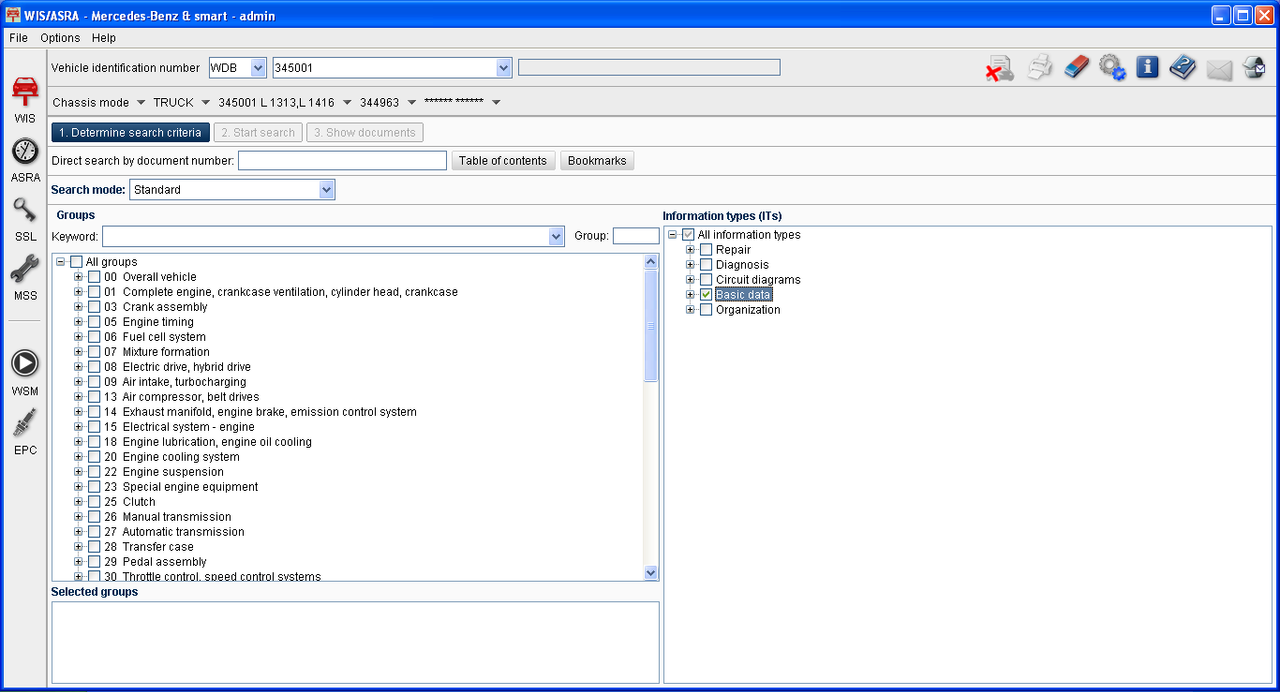
Task: Click the groups list scroll up arrow
Action: (x=651, y=262)
